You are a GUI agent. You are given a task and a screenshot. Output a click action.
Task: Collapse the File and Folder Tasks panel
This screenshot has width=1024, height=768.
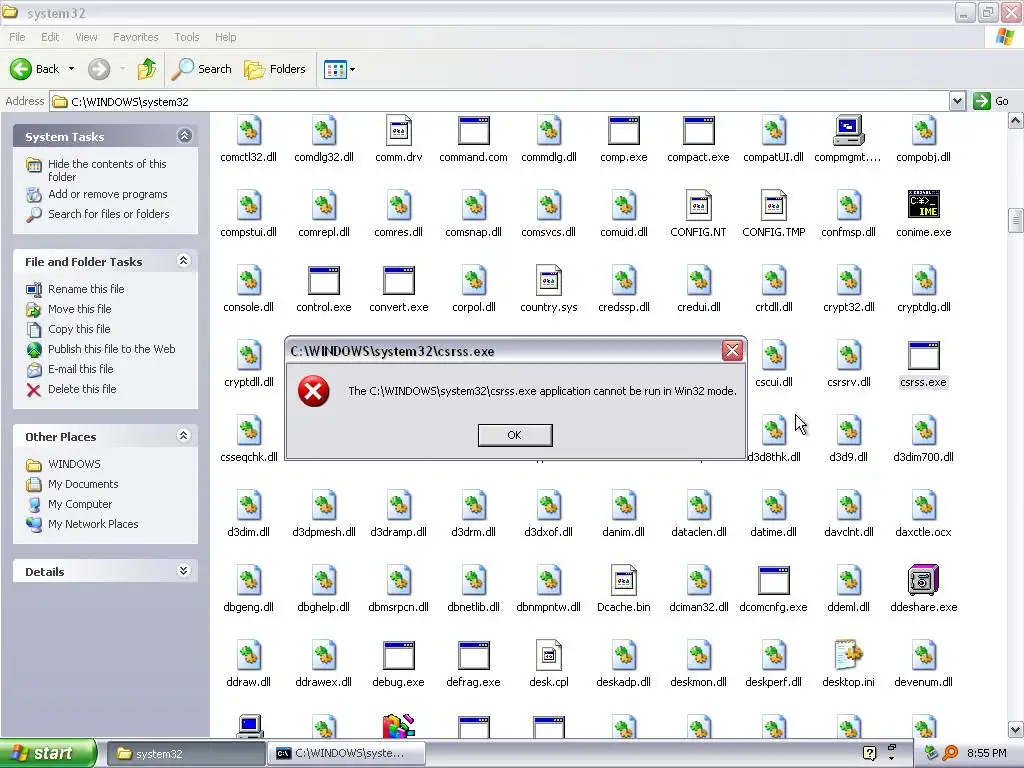(184, 261)
